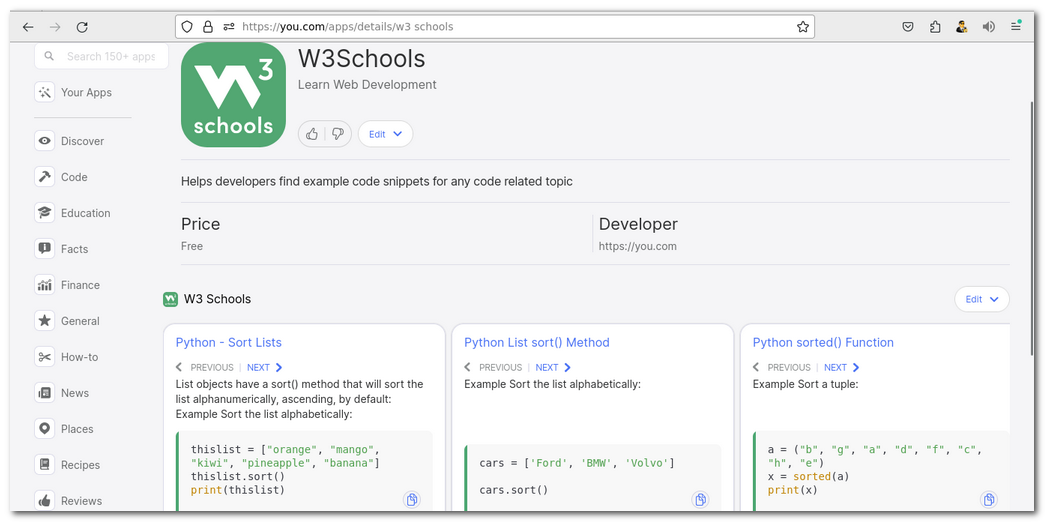View site security padlock info
Screen dimensions: 1045x522
pyautogui.click(x=208, y=27)
